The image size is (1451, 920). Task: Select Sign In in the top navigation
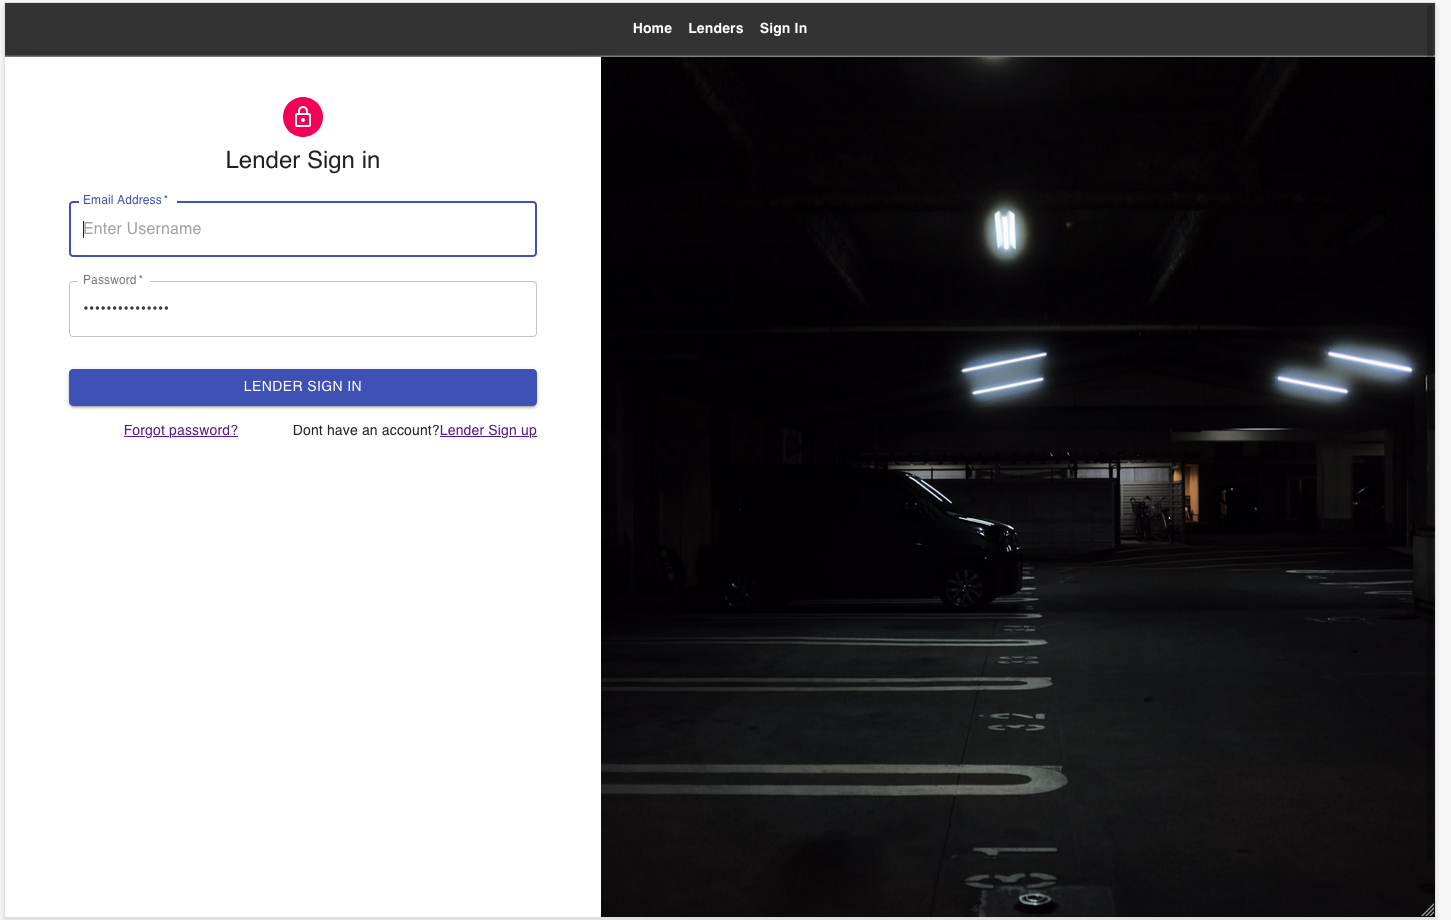point(783,28)
